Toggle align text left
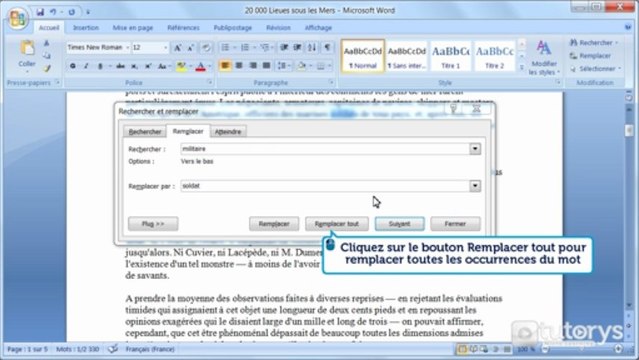639x360 pixels. (x=225, y=66)
